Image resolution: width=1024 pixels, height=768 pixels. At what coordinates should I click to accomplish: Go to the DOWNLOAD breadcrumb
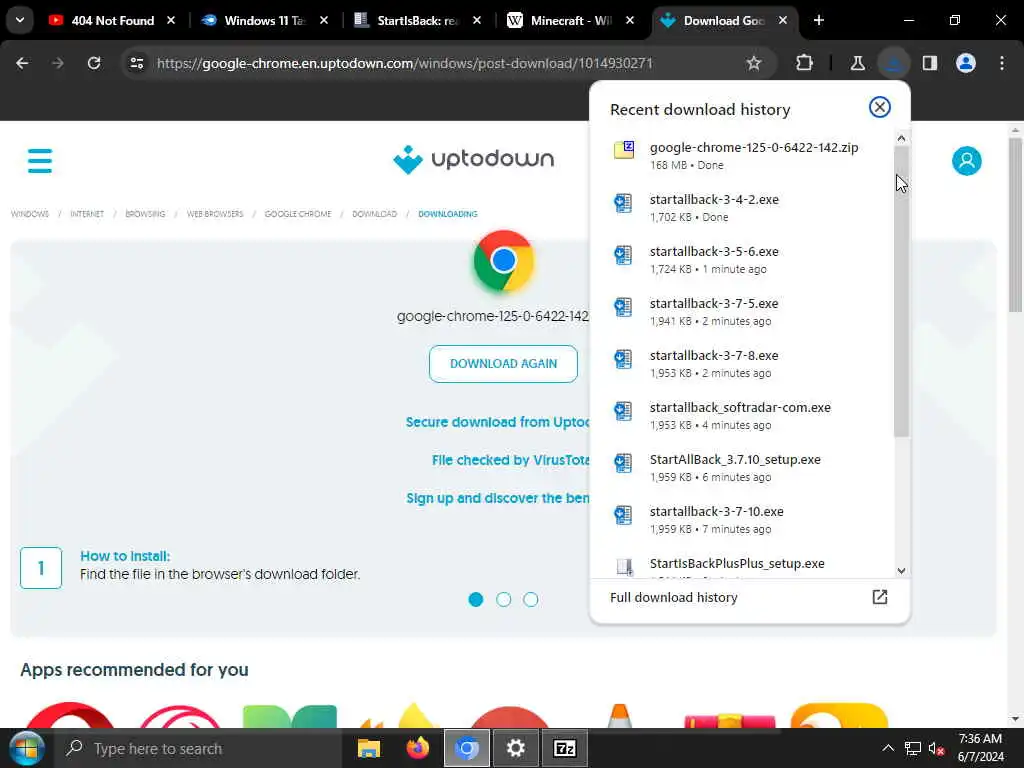tap(374, 214)
